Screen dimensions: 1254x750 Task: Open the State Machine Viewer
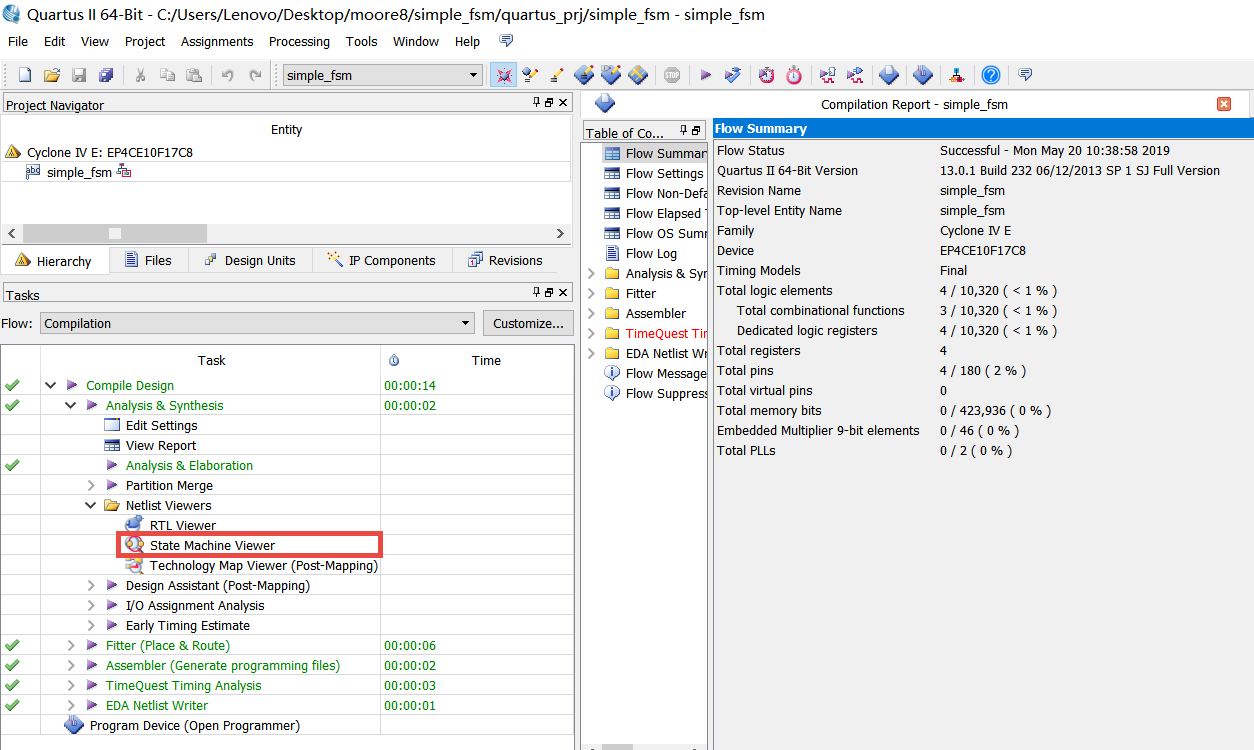(212, 545)
